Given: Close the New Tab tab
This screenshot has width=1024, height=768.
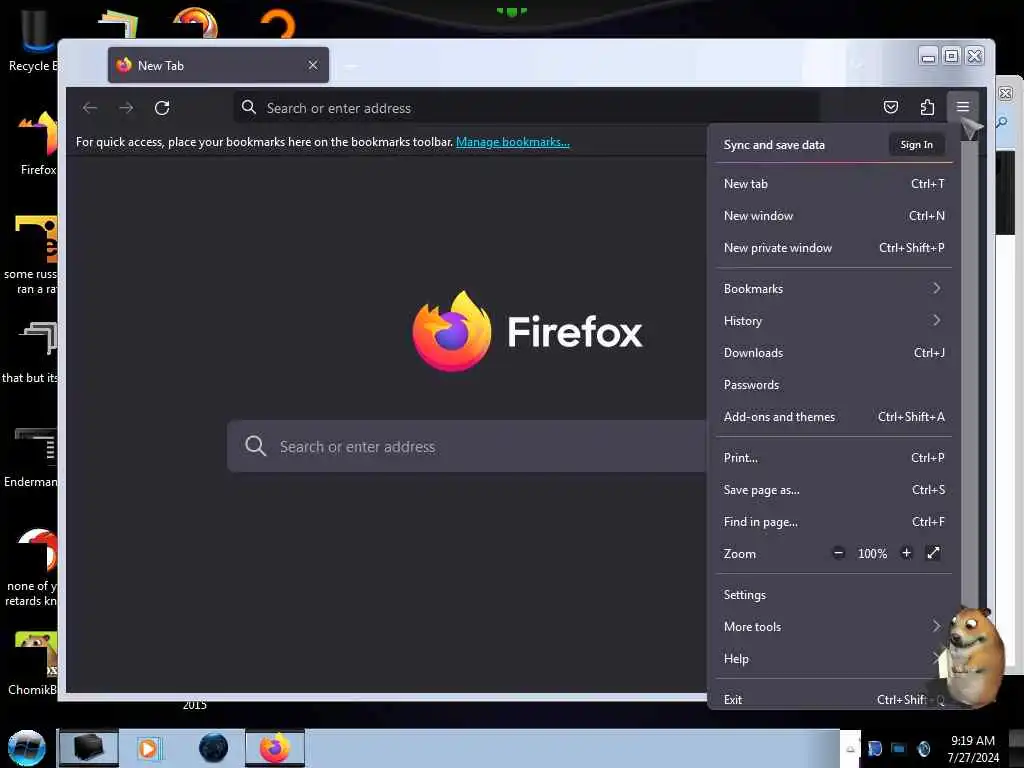Looking at the screenshot, I should pos(313,65).
